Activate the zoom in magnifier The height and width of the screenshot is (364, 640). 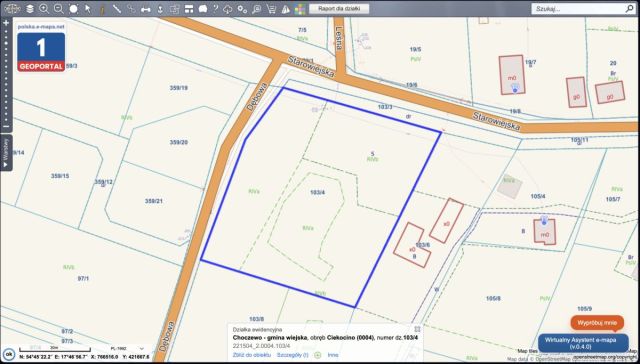click(44, 9)
